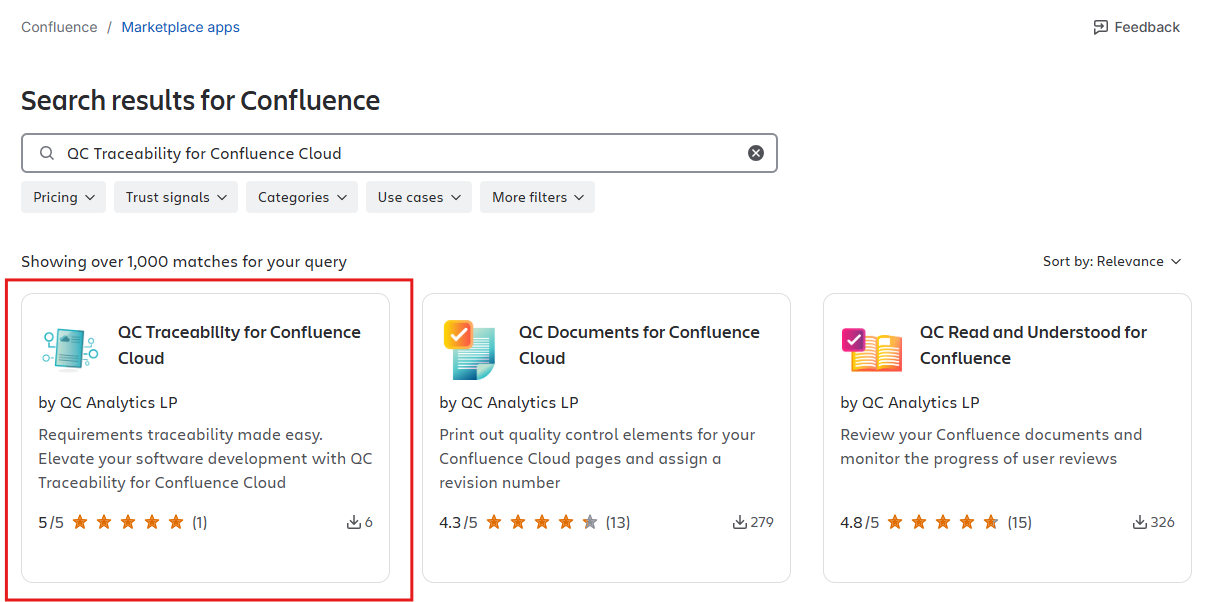The height and width of the screenshot is (602, 1212).
Task: Click 'Showing over 1,000 matches for your query'
Action: tap(184, 262)
